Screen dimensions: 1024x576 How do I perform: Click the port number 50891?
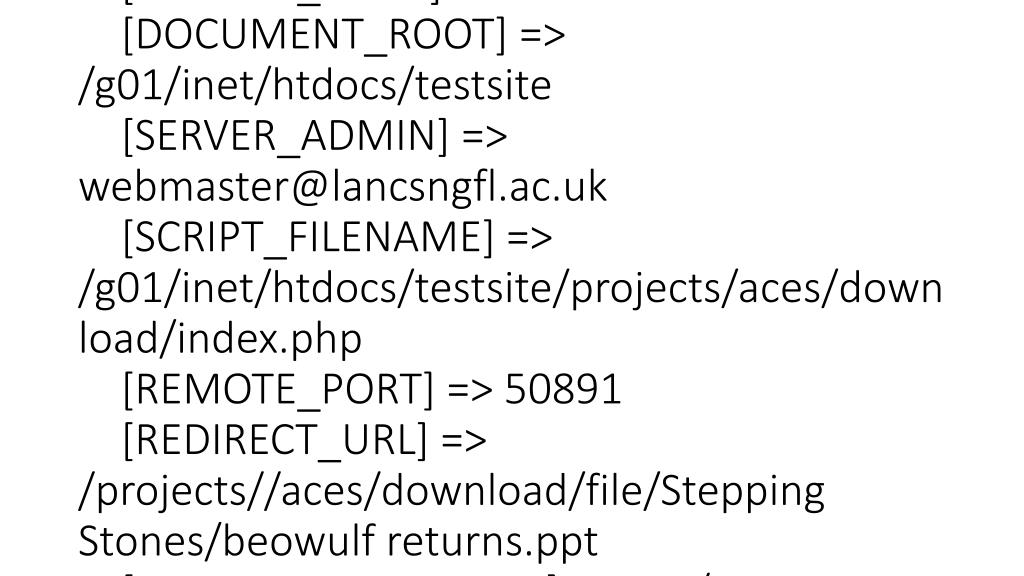click(563, 389)
